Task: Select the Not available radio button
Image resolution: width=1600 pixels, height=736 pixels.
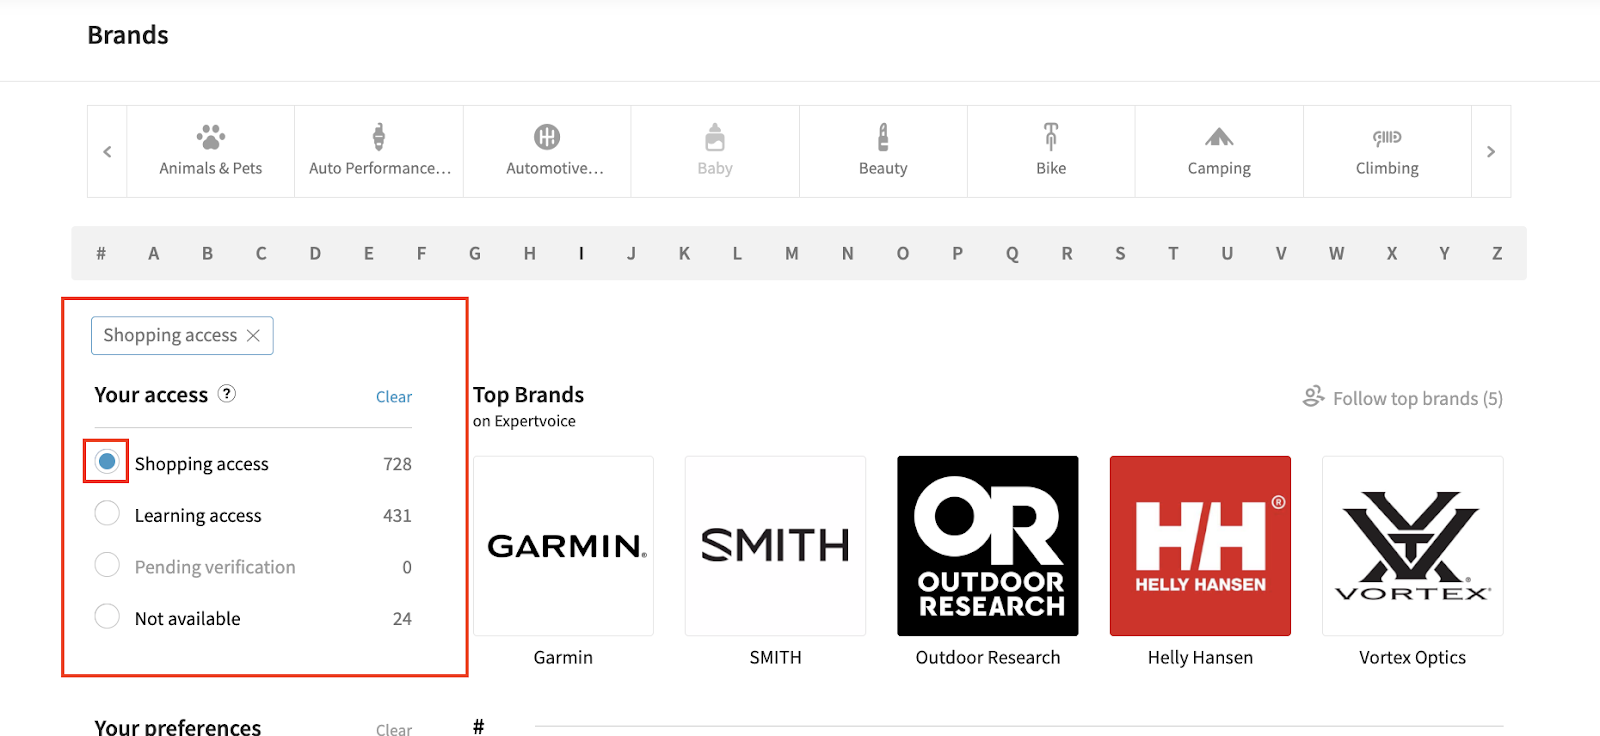Action: (107, 616)
